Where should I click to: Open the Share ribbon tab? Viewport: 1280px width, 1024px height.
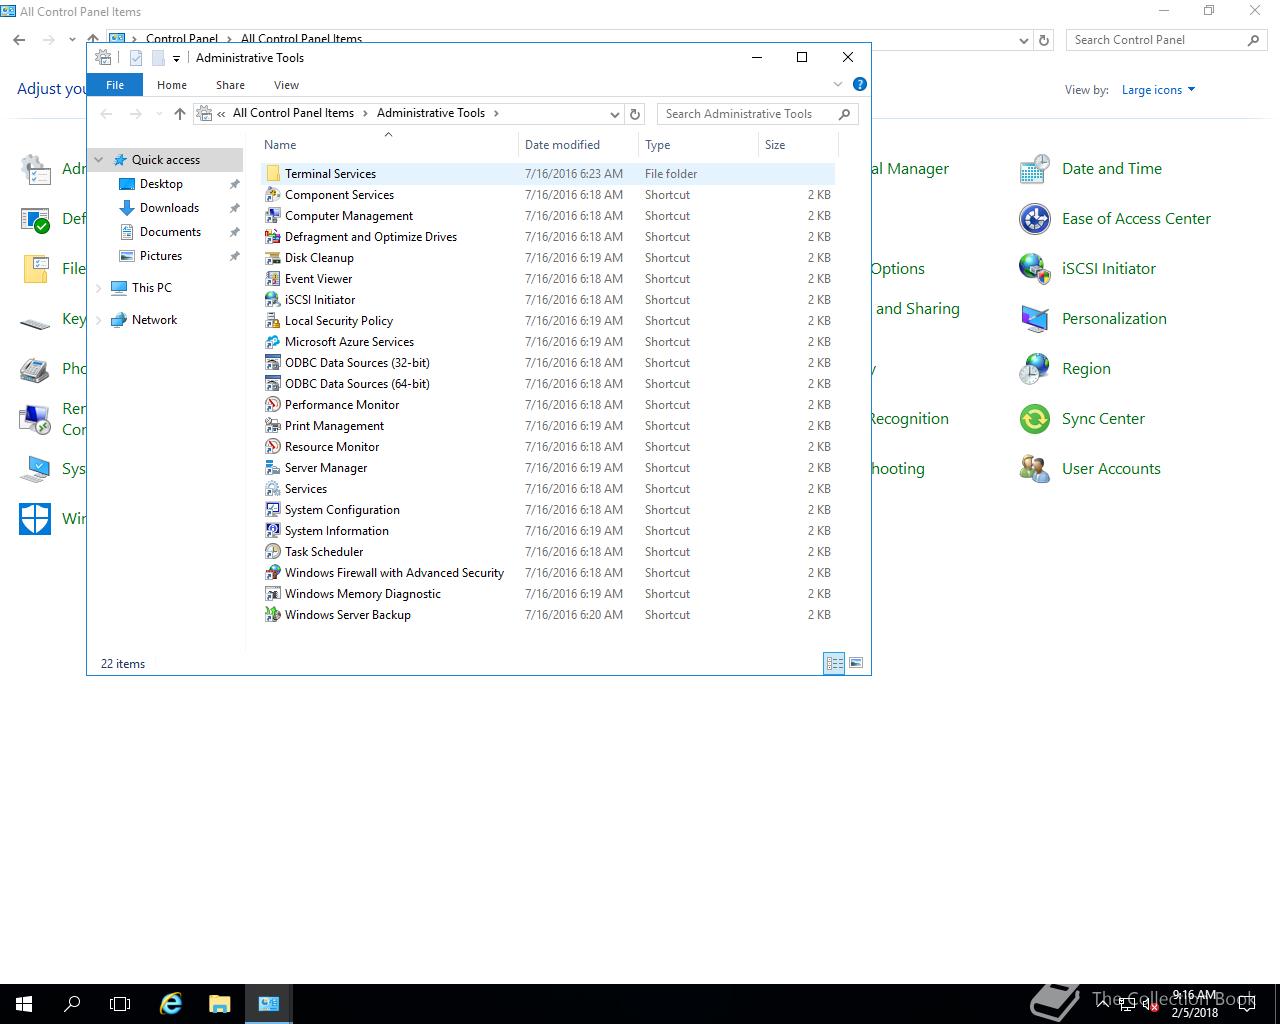[x=230, y=85]
